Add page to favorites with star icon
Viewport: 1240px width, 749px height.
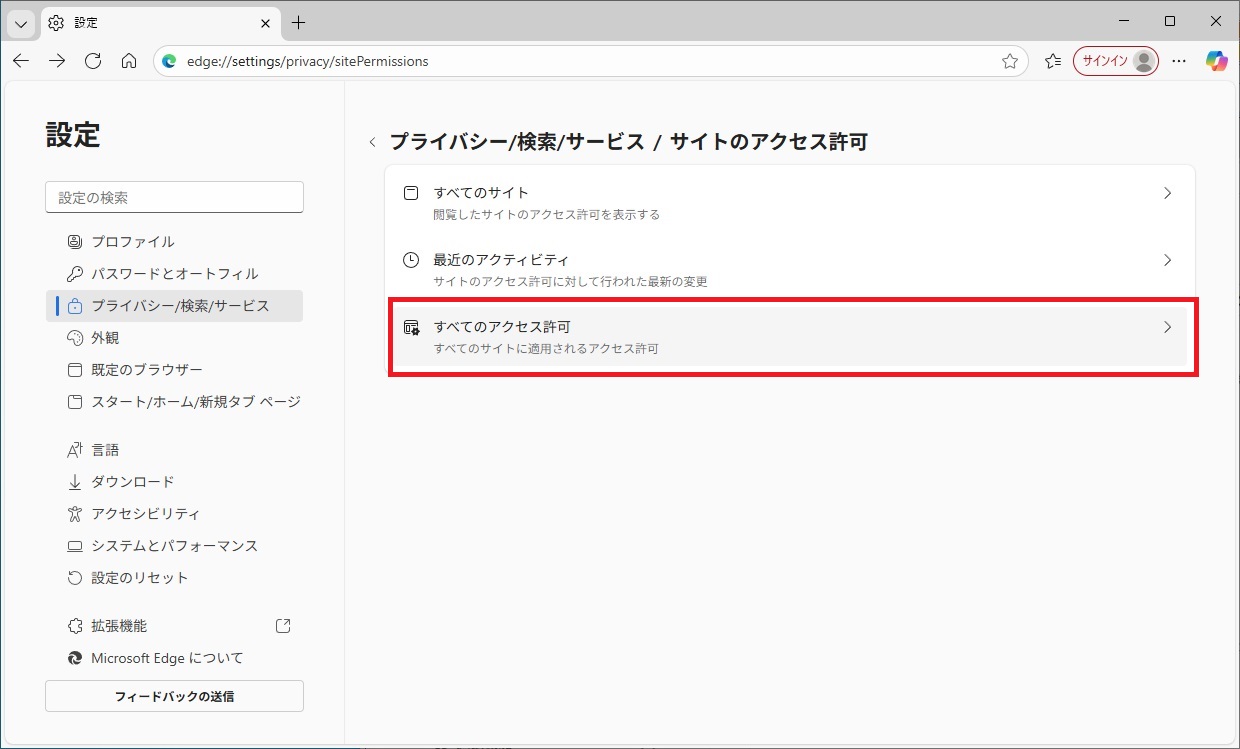(x=1010, y=61)
